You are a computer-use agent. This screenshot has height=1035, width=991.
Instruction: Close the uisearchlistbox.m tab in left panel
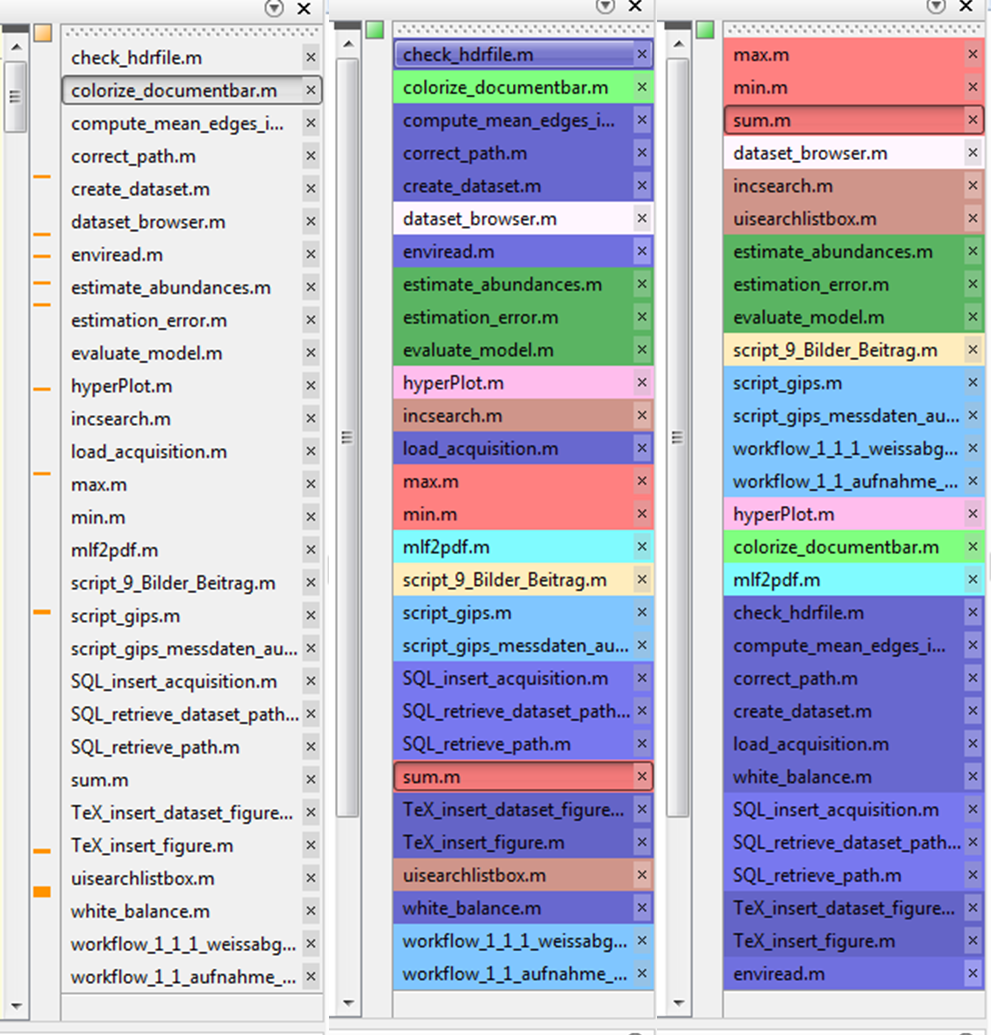tap(310, 878)
